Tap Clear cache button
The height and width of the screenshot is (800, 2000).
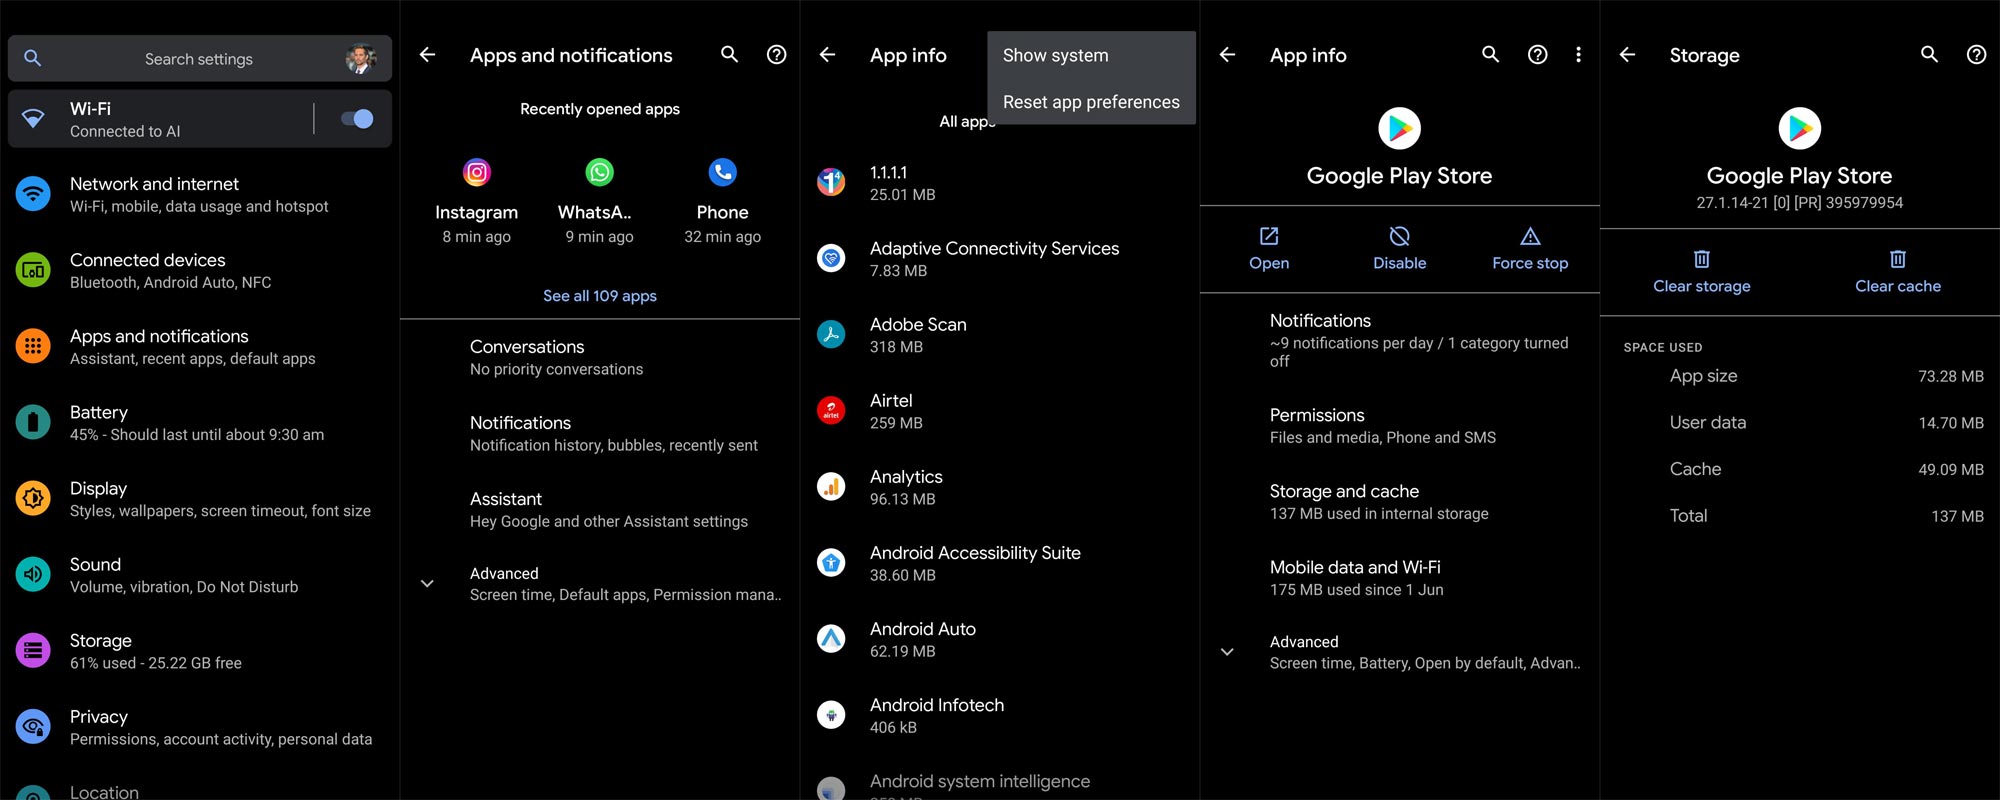(x=1898, y=272)
